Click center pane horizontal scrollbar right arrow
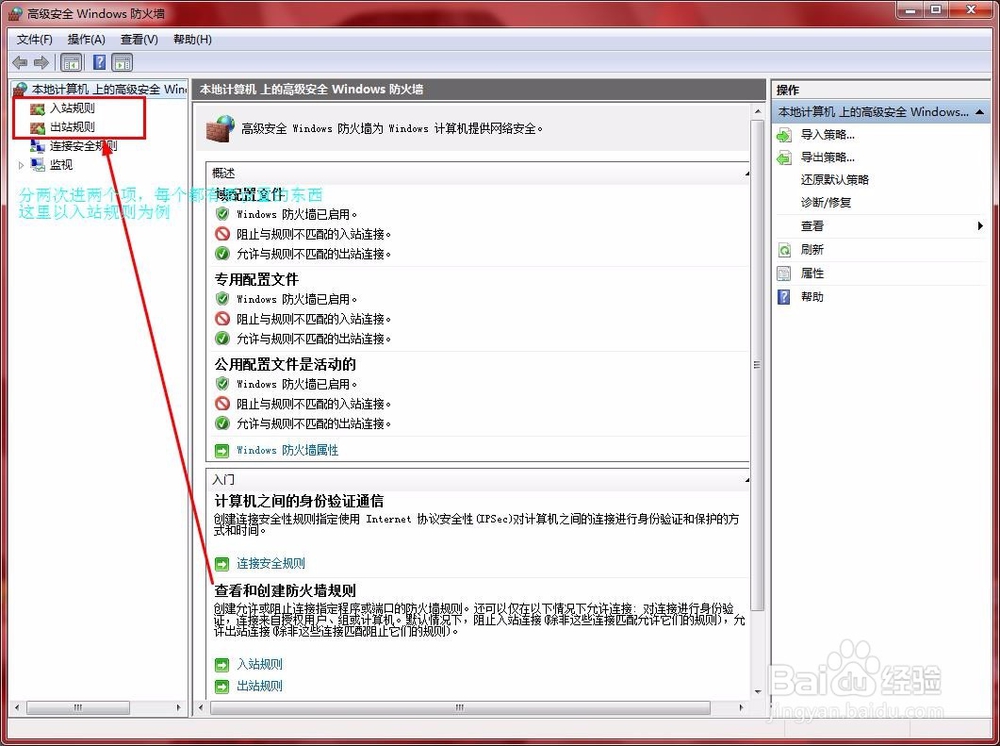 point(741,707)
